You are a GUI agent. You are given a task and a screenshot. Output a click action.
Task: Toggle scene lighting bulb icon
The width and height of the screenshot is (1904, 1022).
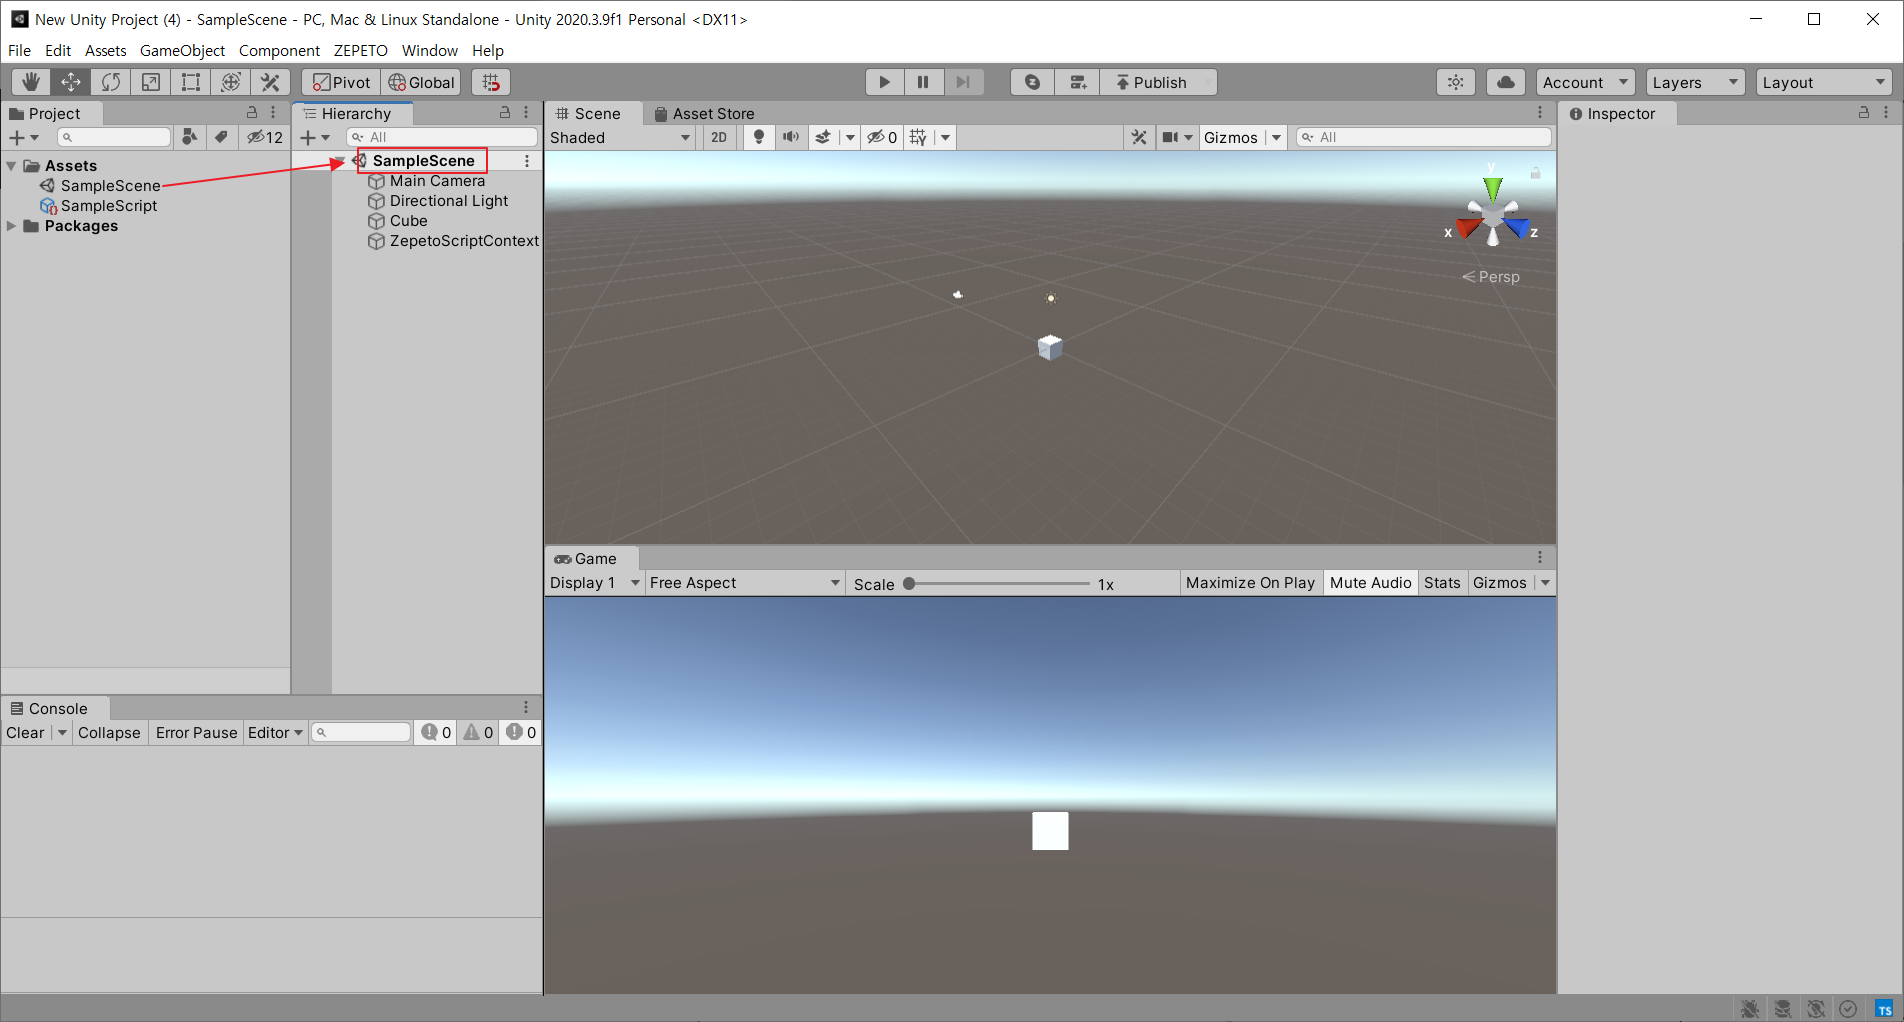tap(759, 137)
